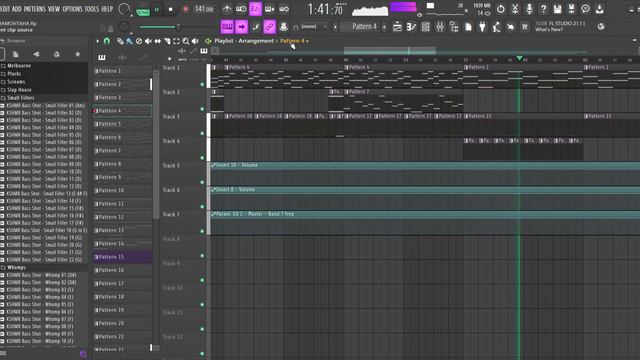Open the ADD menu
Viewport: 640px width, 360px height.
tap(17, 9)
